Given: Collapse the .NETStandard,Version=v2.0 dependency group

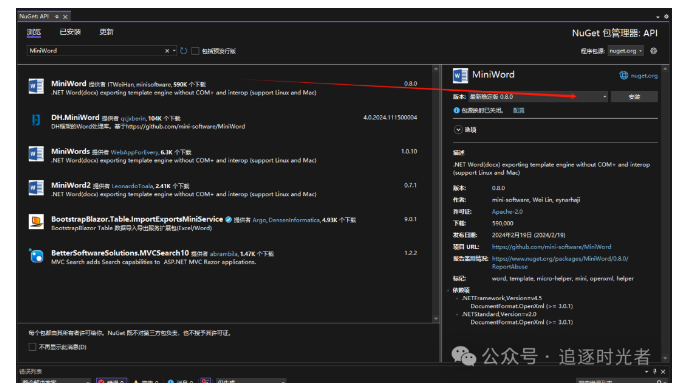Looking at the screenshot, I should pos(457,314).
